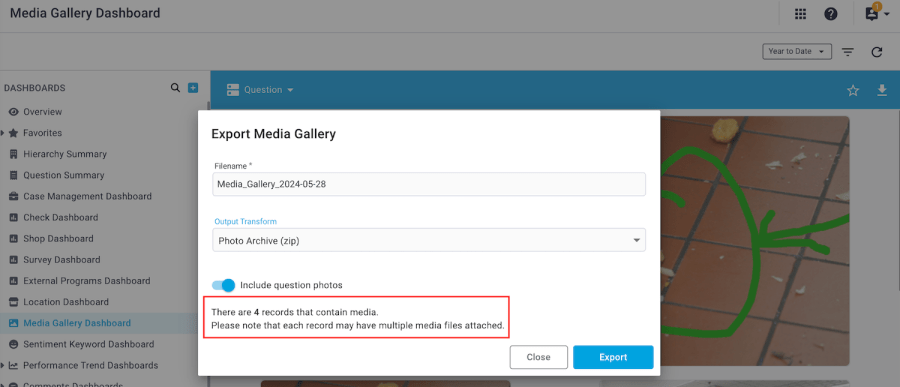Viewport: 900px width, 387px height.
Task: Open the Output Transform Photo Archive dropdown
Action: click(x=429, y=240)
